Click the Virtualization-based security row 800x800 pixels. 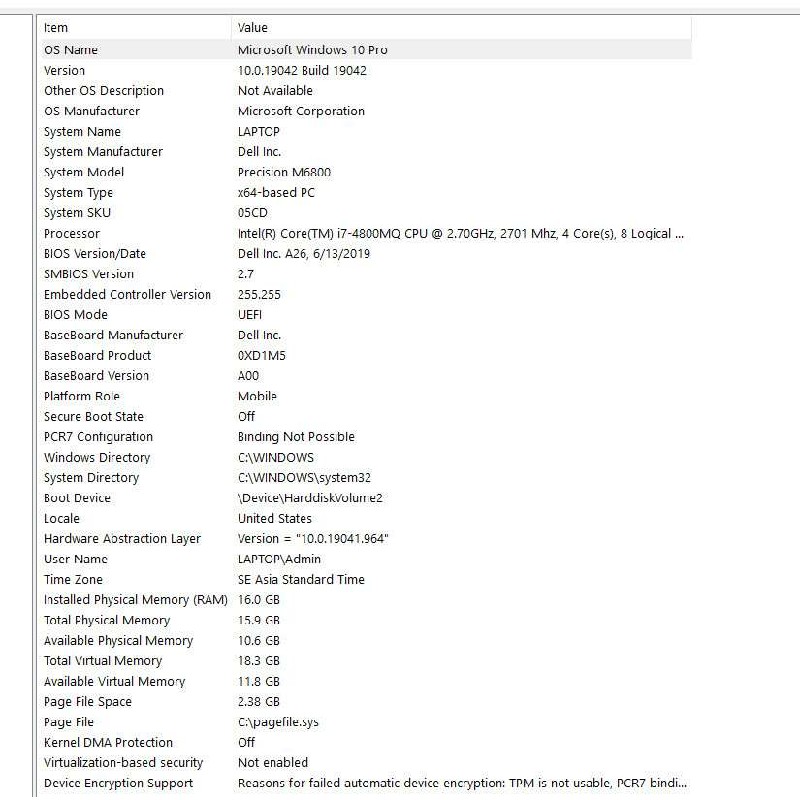(366, 763)
